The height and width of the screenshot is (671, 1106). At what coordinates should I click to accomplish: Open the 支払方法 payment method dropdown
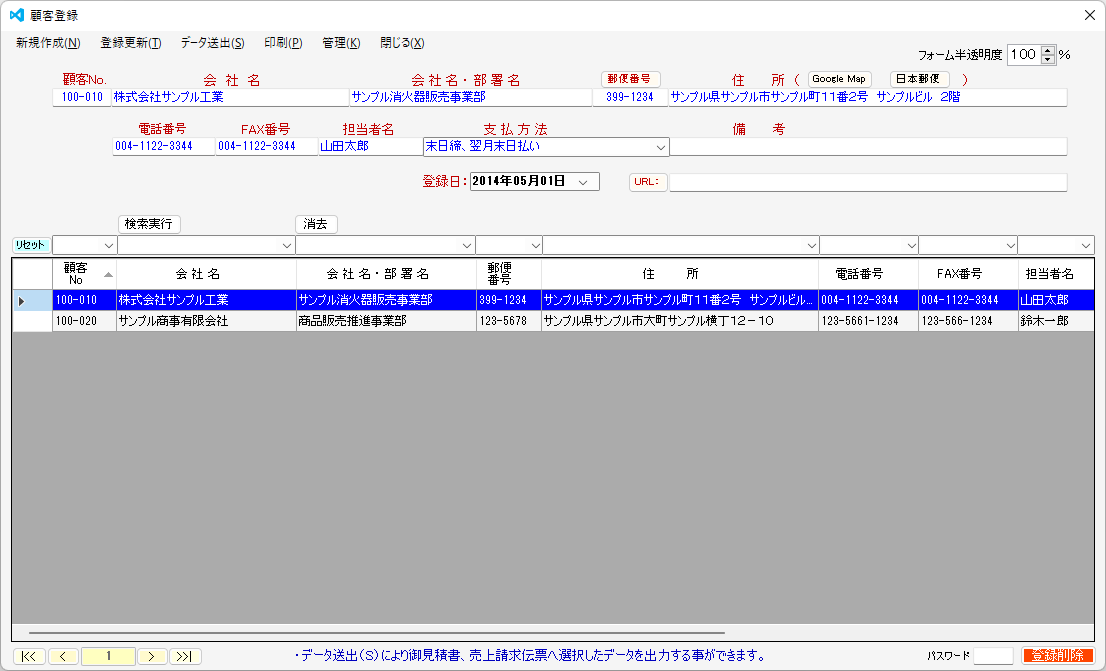pos(660,146)
